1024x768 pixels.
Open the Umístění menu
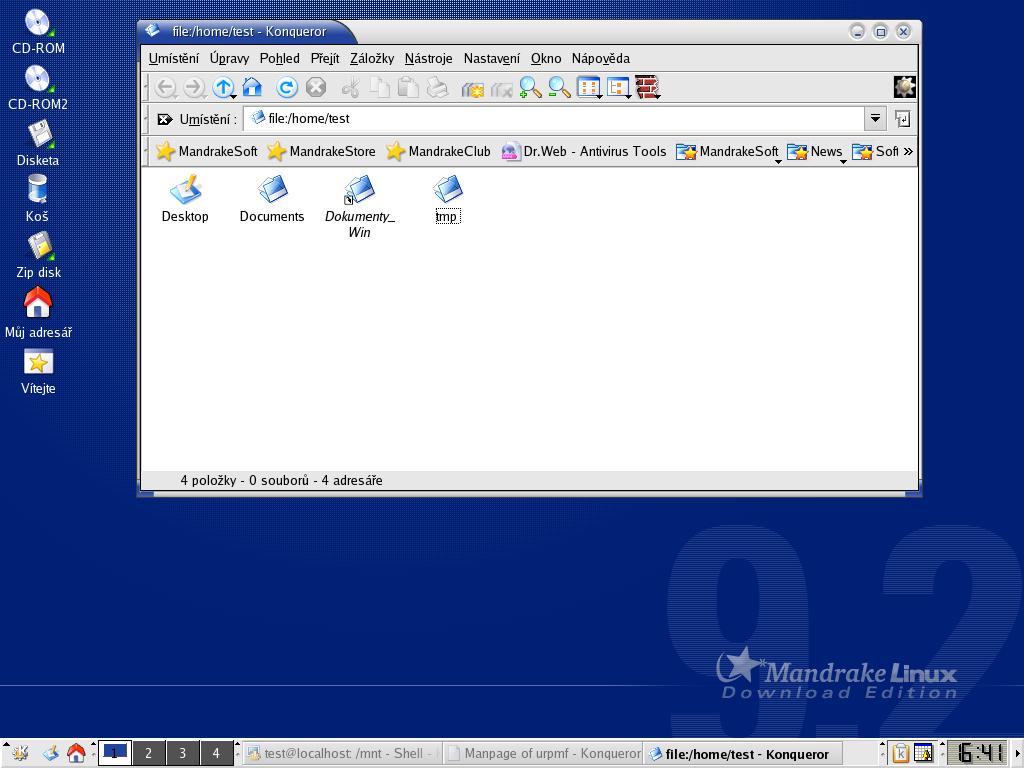coord(174,58)
